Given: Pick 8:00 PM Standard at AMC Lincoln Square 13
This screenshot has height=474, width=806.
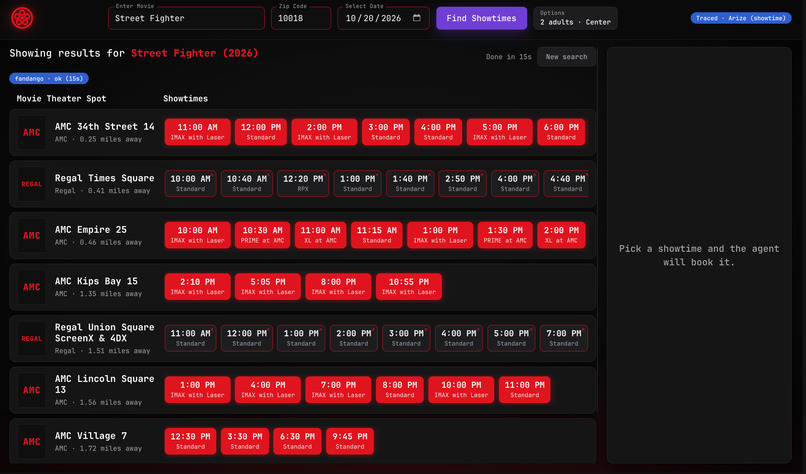Looking at the screenshot, I should pos(399,390).
